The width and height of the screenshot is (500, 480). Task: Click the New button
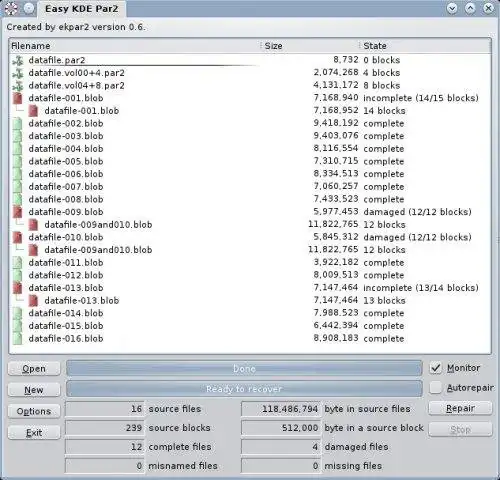(x=34, y=390)
